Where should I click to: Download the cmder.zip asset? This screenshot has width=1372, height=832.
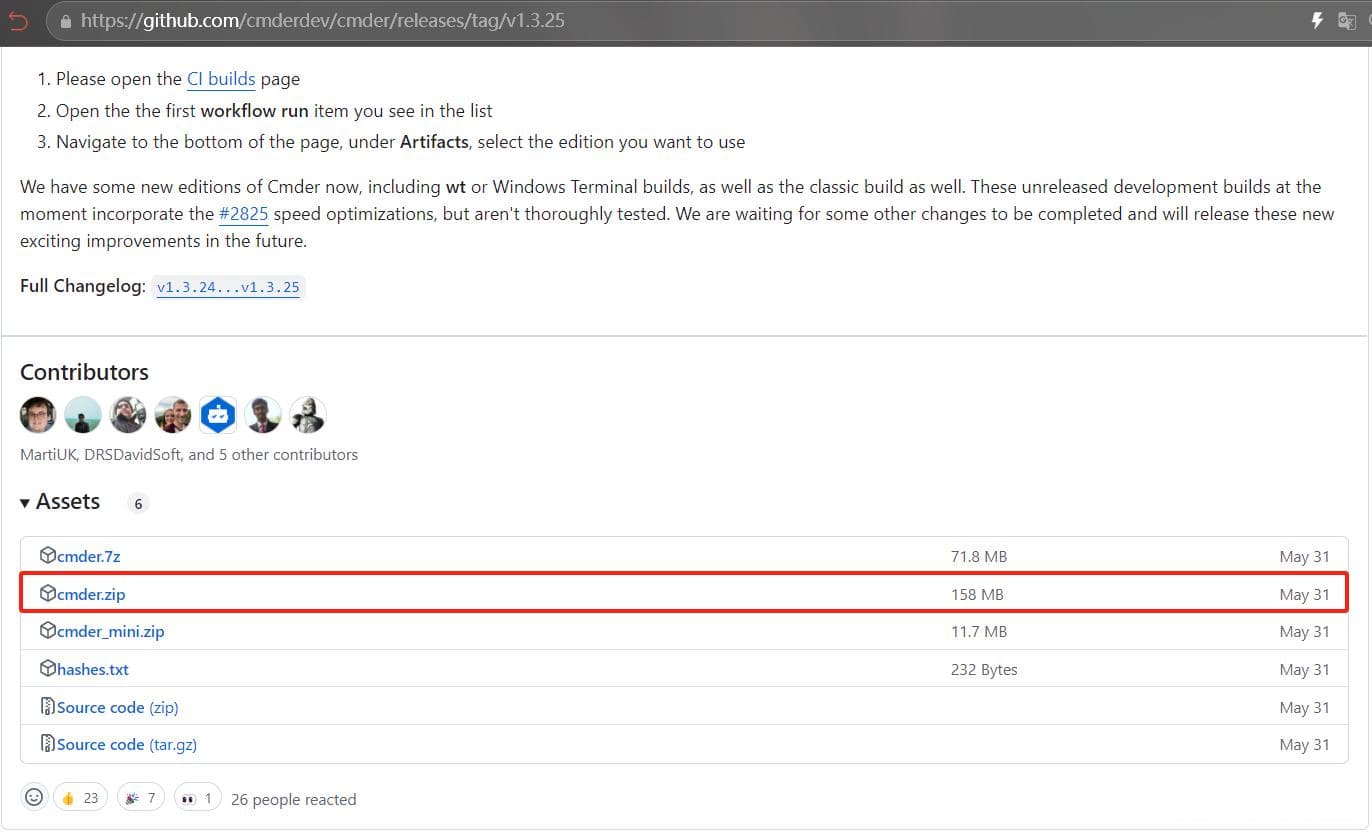[91, 594]
